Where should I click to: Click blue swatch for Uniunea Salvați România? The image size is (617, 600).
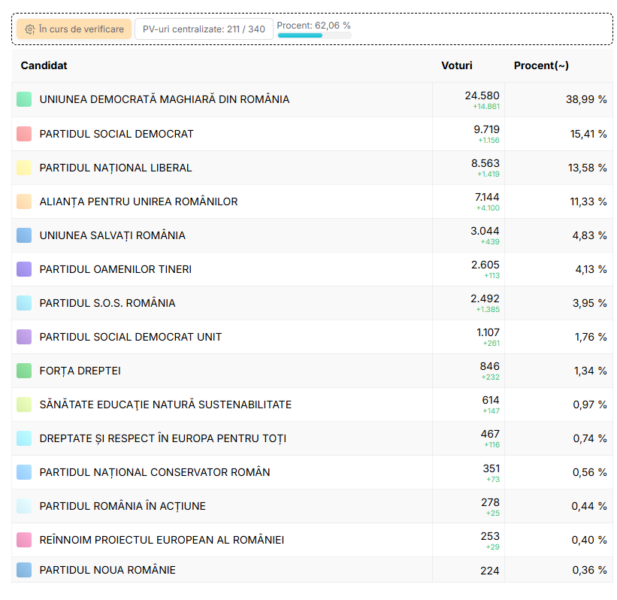[x=24, y=236]
